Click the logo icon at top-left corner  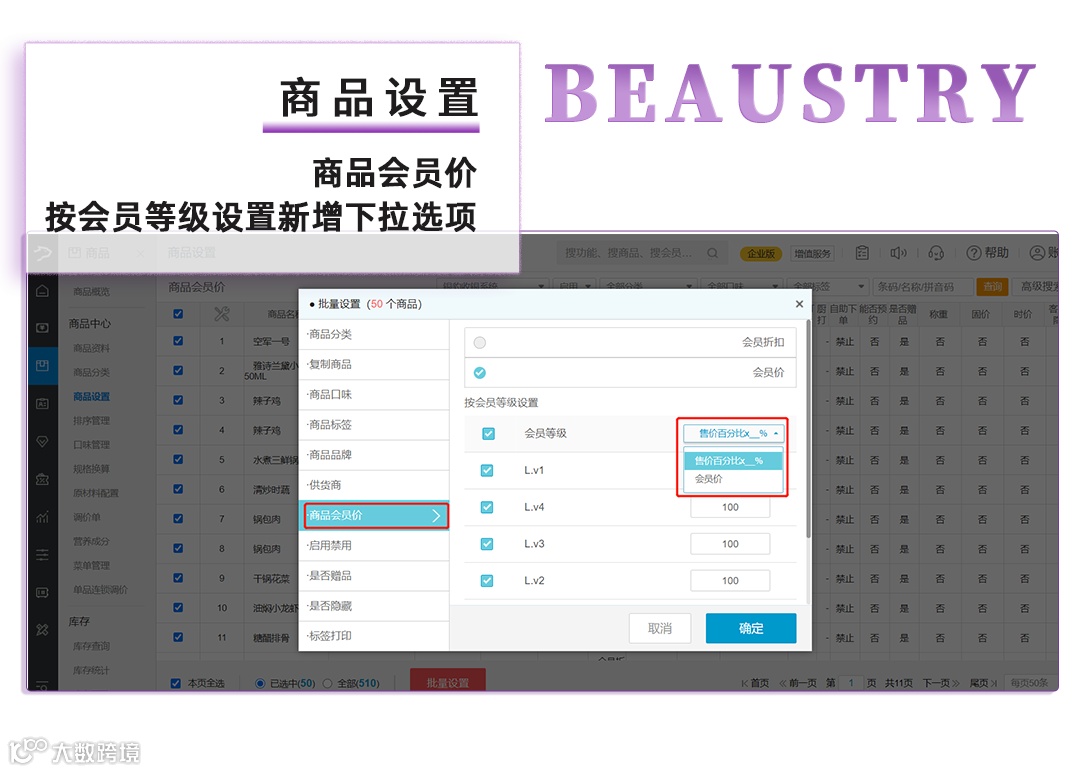[43, 253]
